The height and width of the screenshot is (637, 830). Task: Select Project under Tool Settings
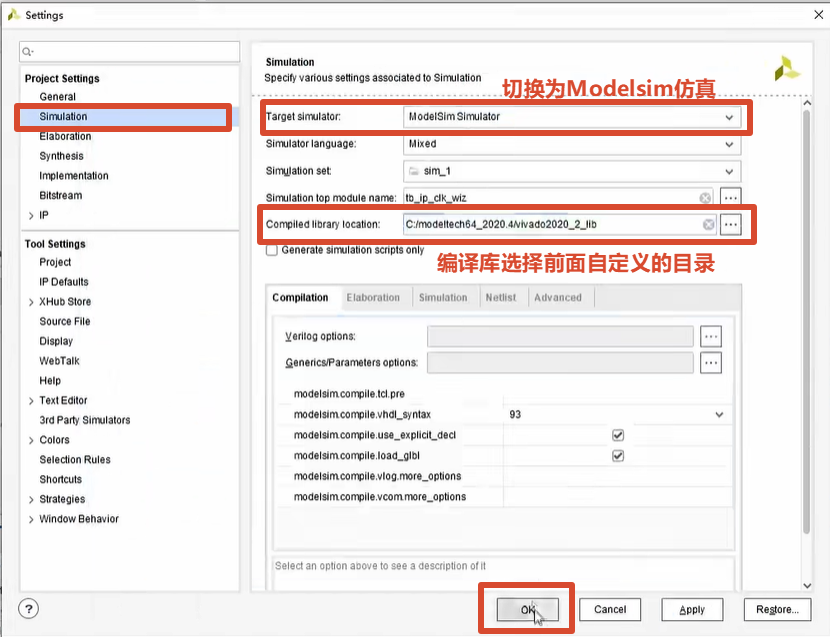(x=55, y=262)
